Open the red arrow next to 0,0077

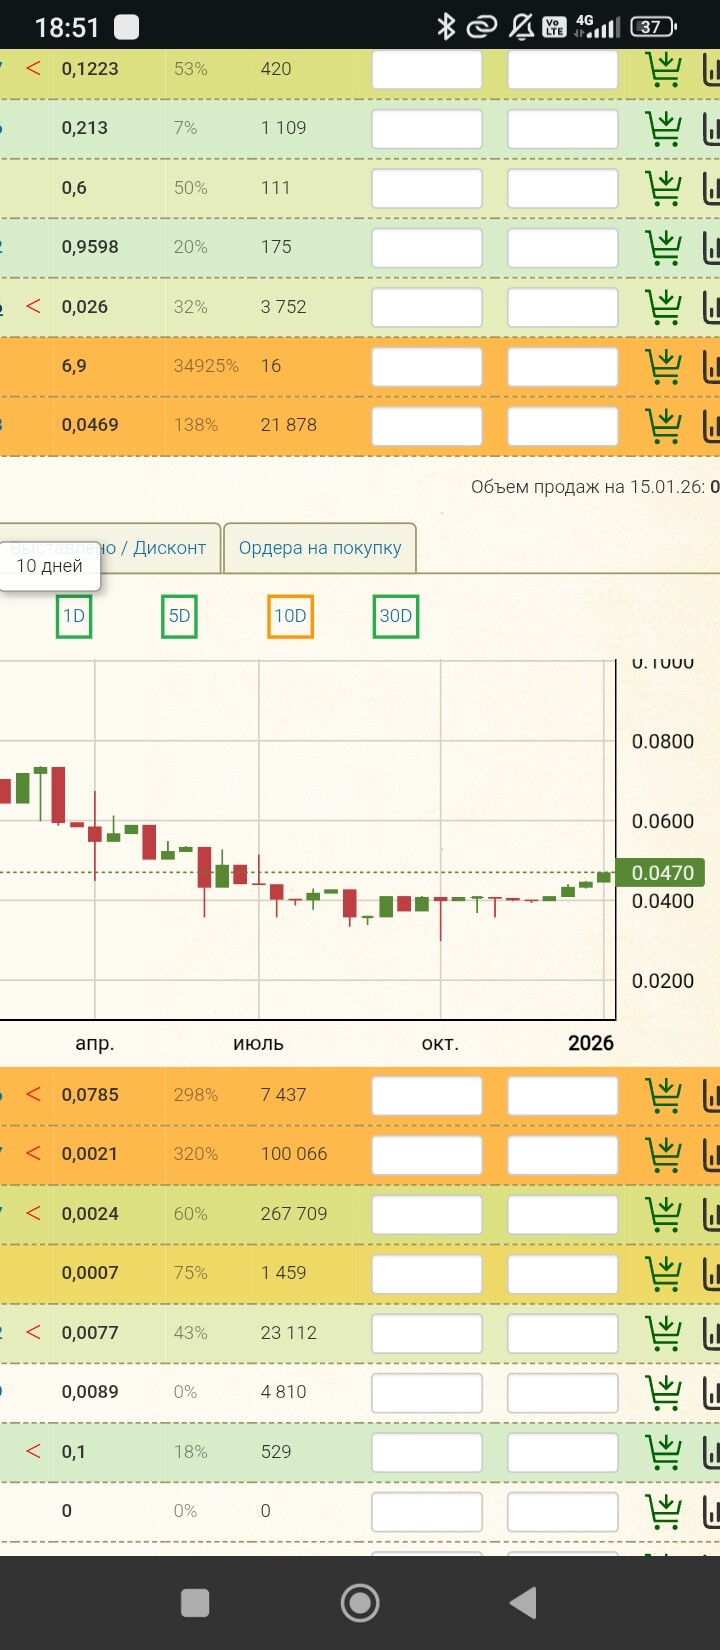(33, 1332)
